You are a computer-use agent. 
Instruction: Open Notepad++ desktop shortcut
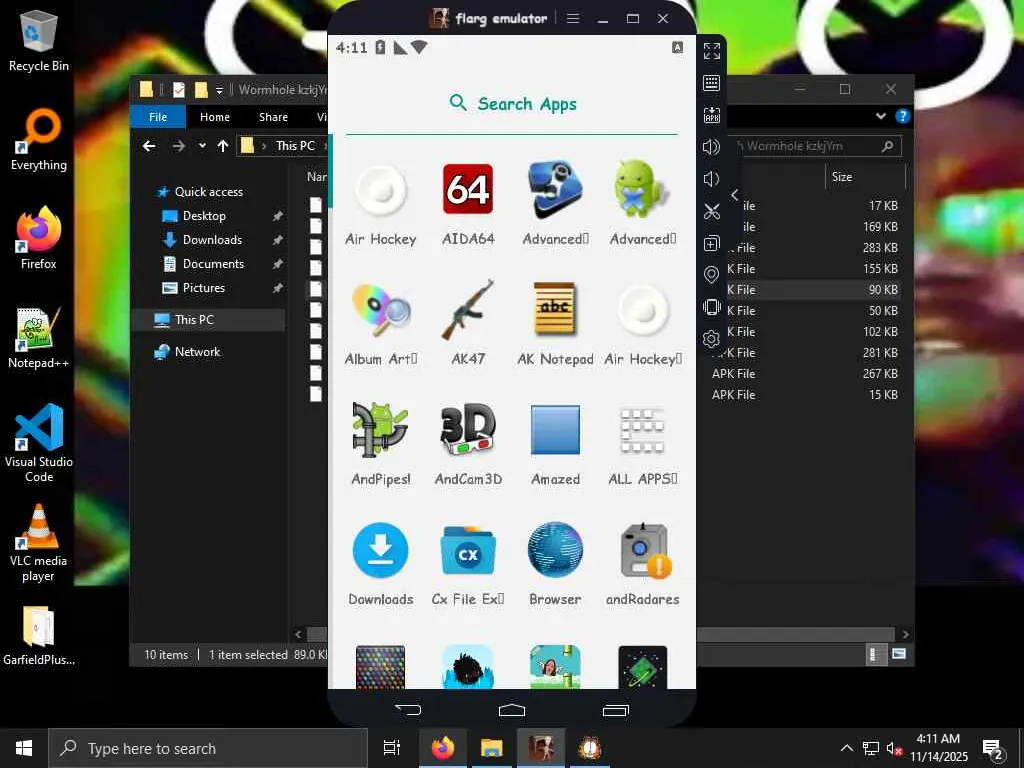pos(39,338)
